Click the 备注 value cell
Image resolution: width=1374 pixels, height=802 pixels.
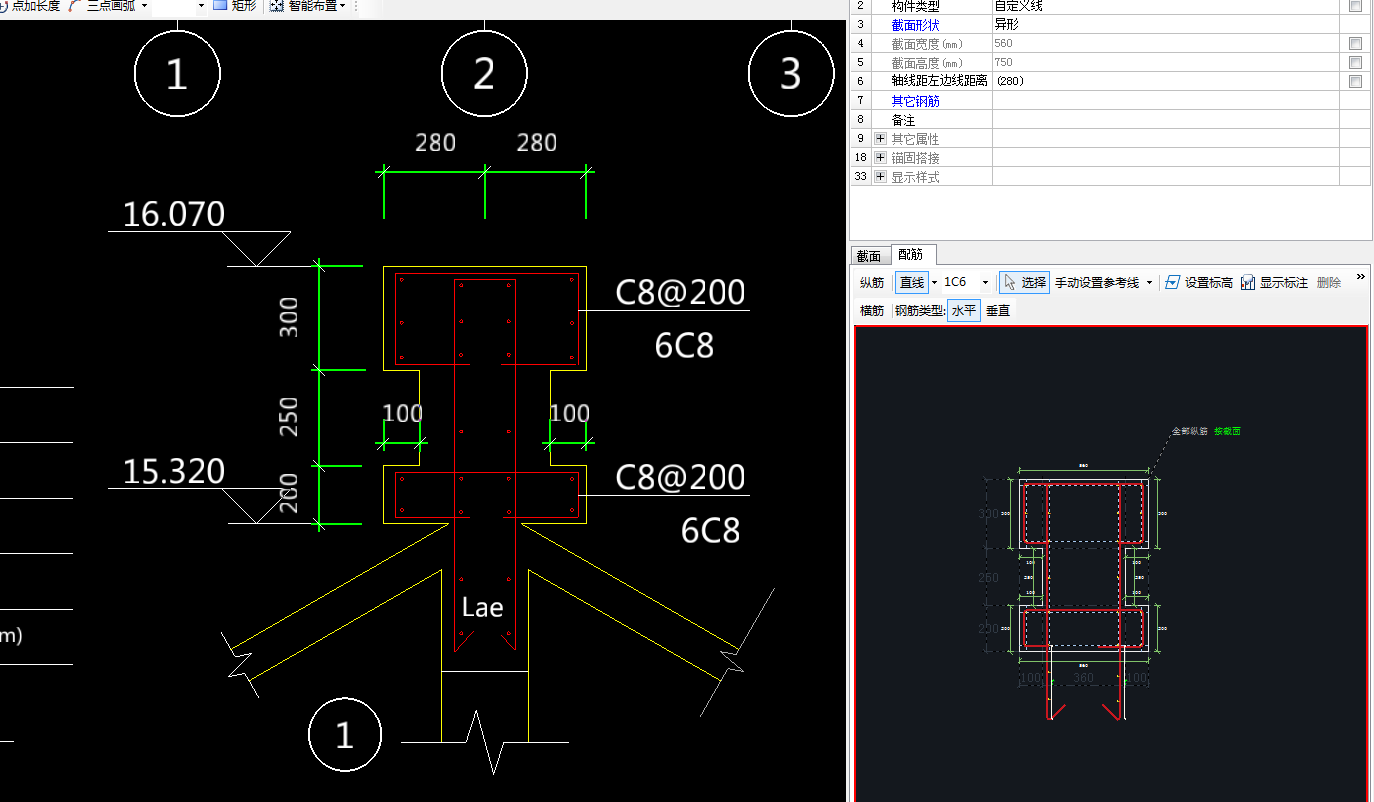point(1165,119)
